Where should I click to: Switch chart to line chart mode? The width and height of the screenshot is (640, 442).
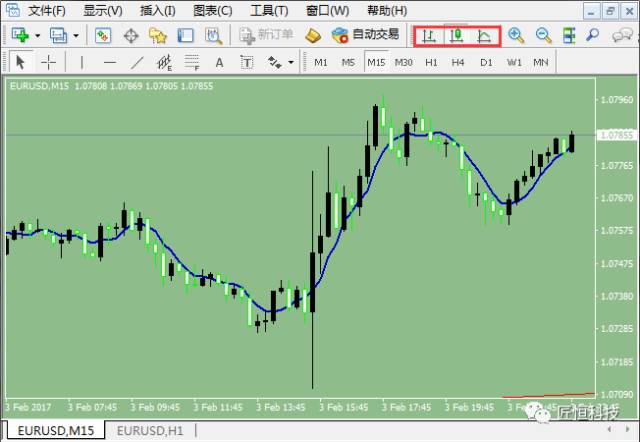[x=484, y=35]
